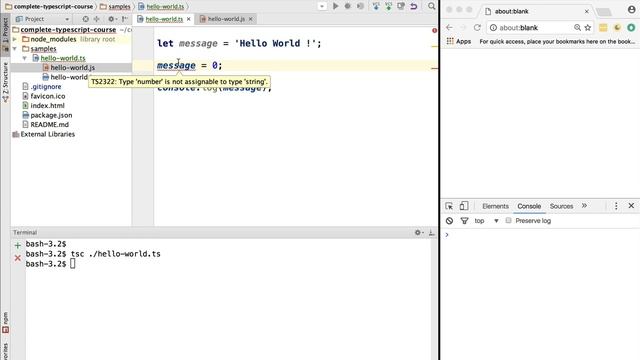Click the green circular extension icon in Chrome
This screenshot has width=640, height=360.
coord(631,27)
